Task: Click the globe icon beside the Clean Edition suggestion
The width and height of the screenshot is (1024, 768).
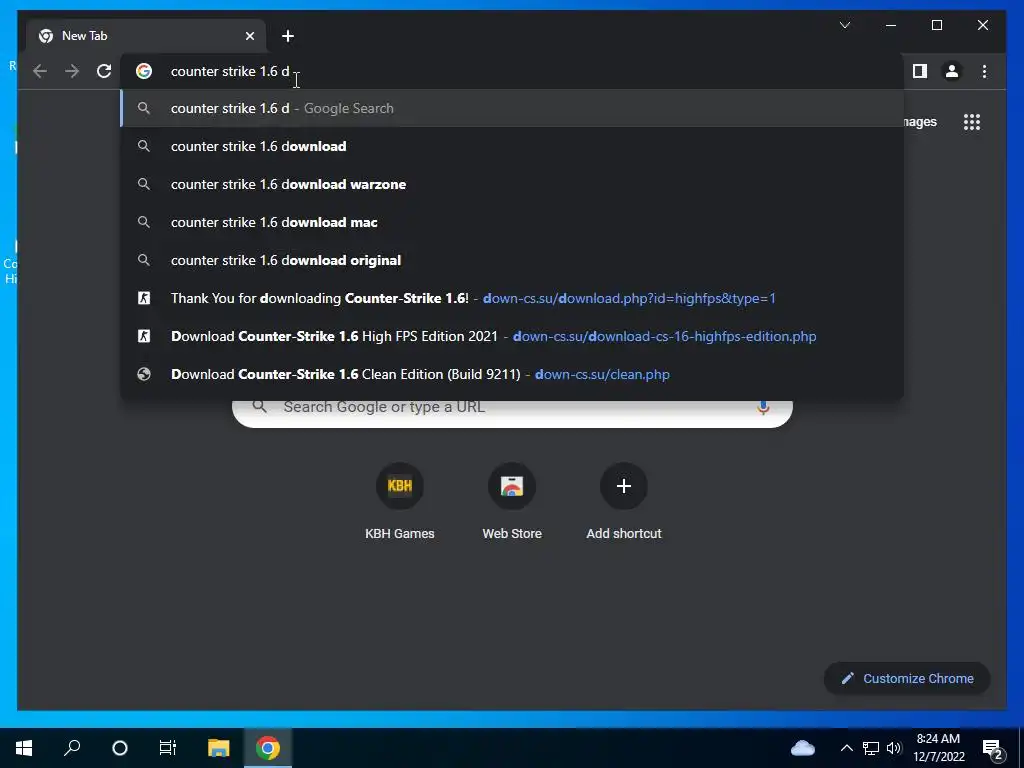Action: 144,374
